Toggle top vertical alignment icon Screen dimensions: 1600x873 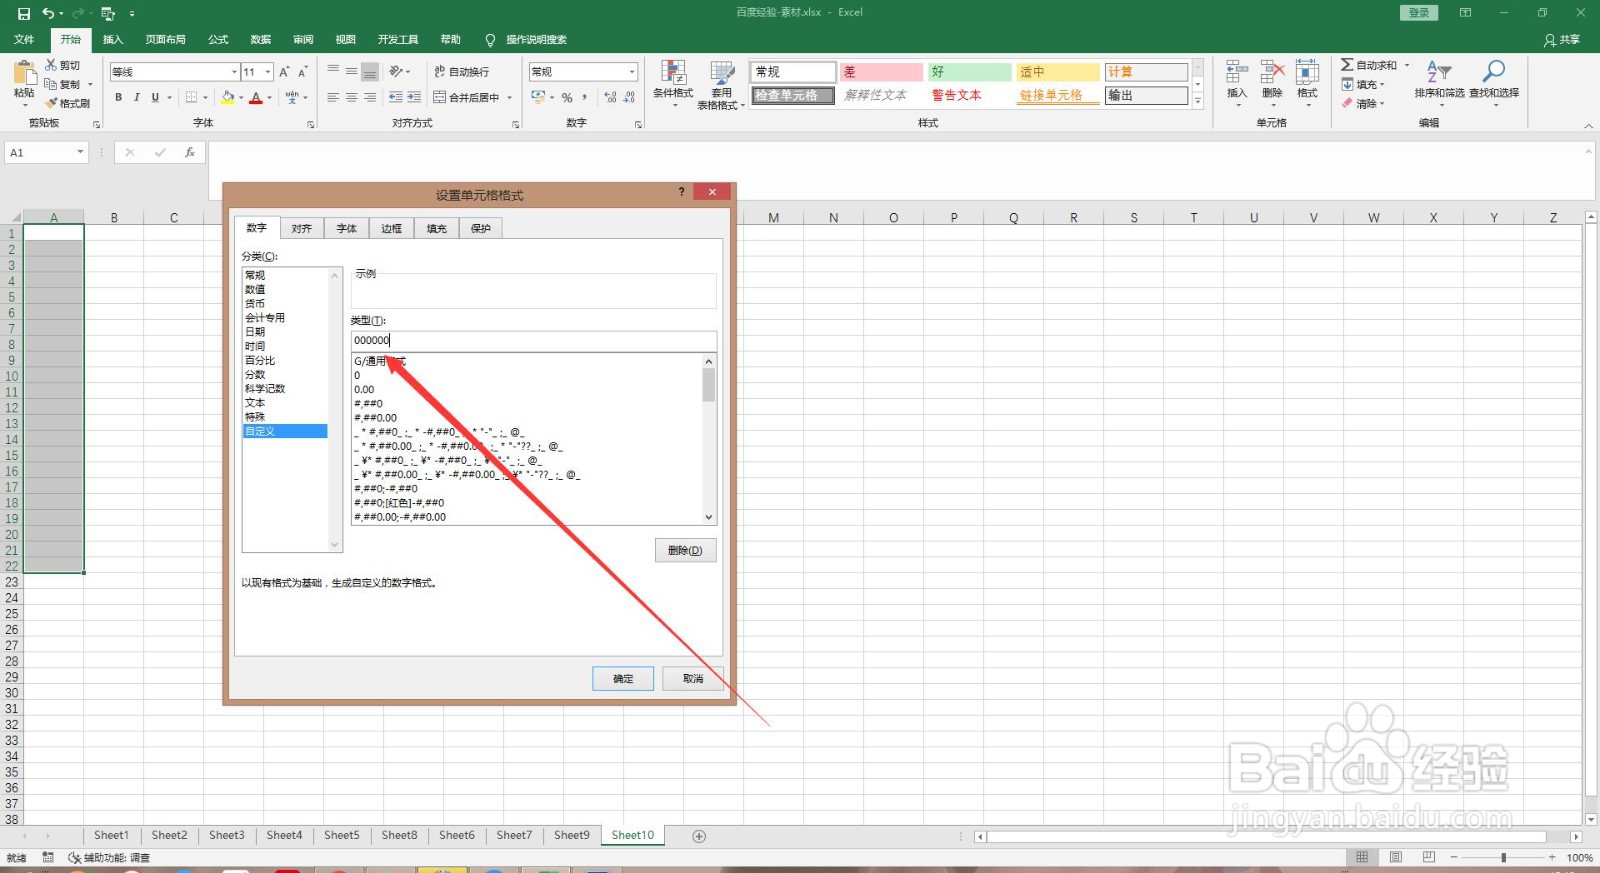point(333,72)
